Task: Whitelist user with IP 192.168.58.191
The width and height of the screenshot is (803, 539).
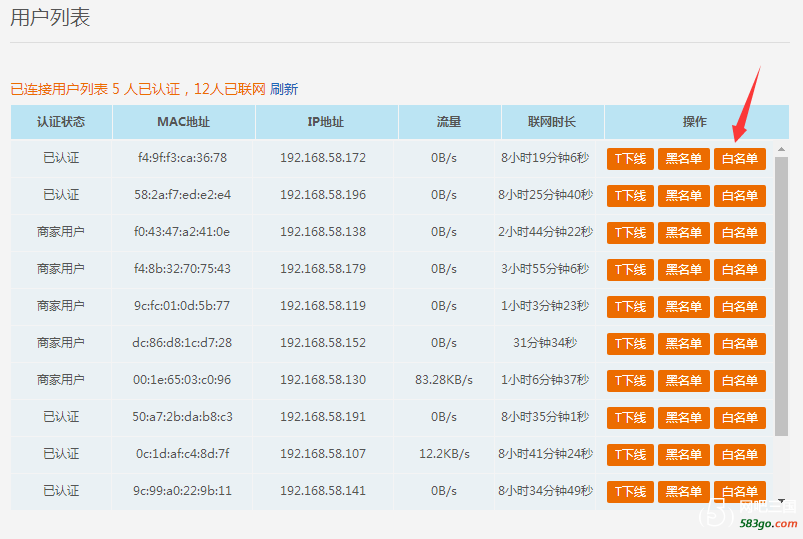Action: [x=740, y=418]
